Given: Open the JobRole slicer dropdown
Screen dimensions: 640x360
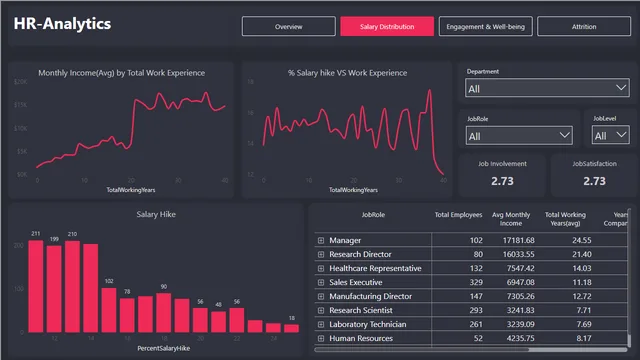Looking at the screenshot, I should (x=519, y=136).
